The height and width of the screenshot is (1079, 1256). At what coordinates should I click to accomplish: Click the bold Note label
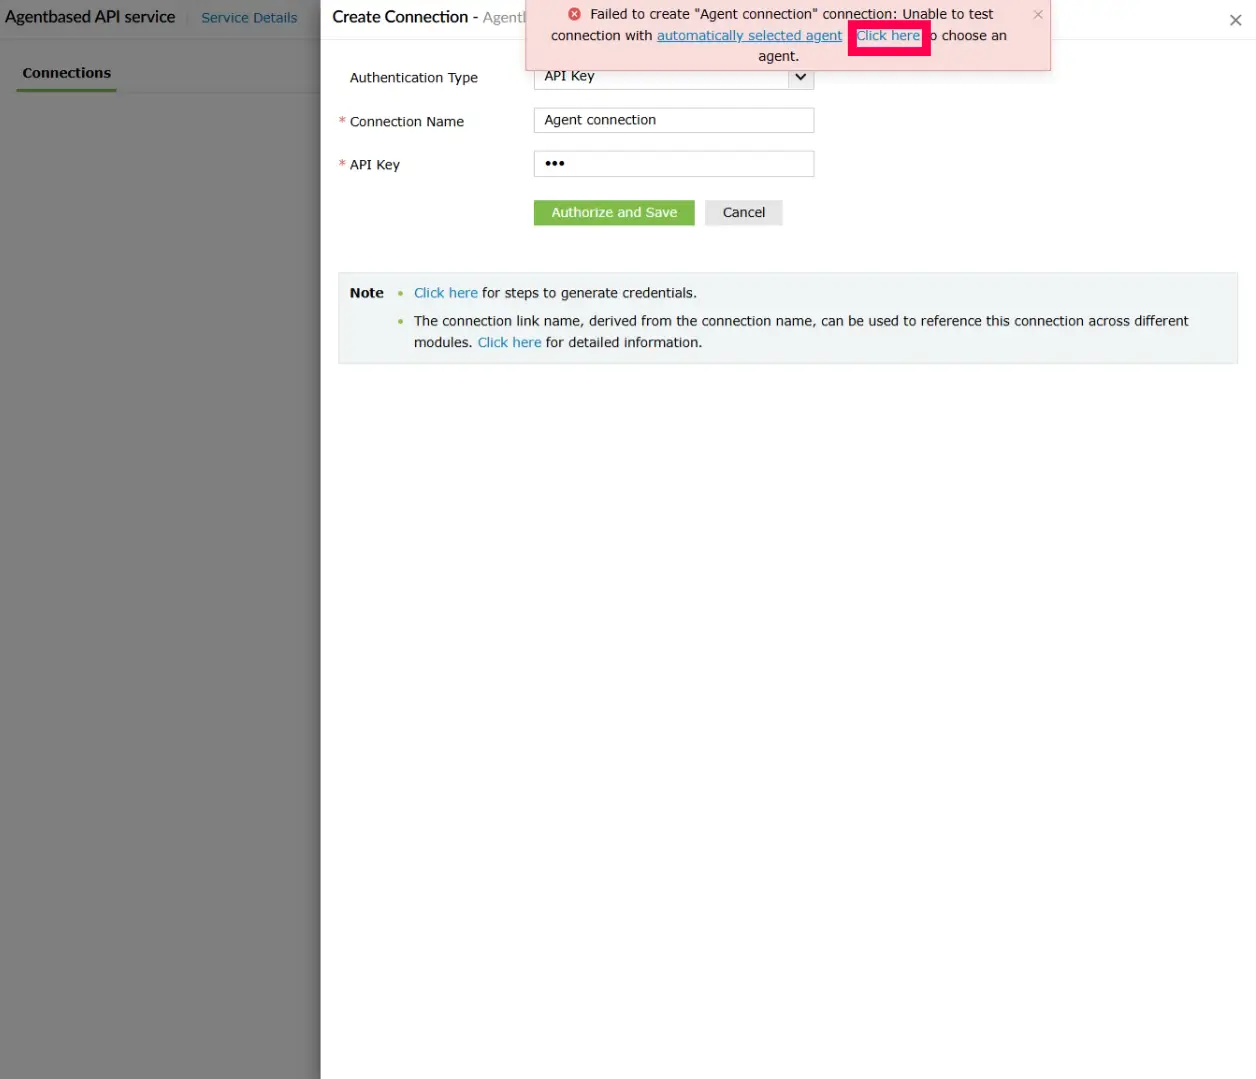click(x=367, y=293)
